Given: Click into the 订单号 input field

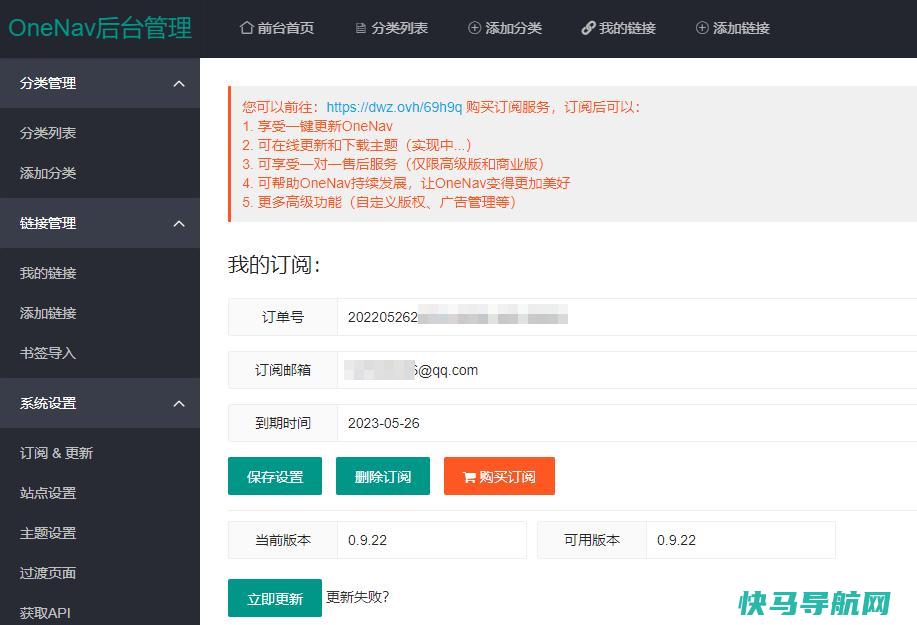Looking at the screenshot, I should (627, 317).
